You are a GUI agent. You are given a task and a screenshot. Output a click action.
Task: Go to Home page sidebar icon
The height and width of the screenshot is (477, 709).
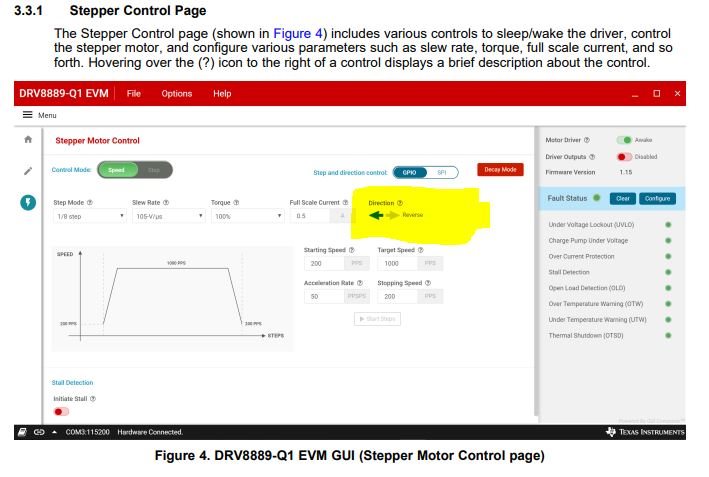28,139
